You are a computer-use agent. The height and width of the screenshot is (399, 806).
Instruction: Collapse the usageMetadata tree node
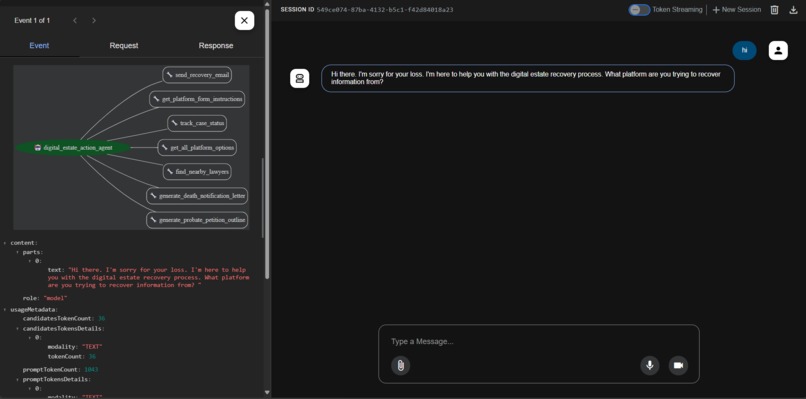(x=5, y=310)
